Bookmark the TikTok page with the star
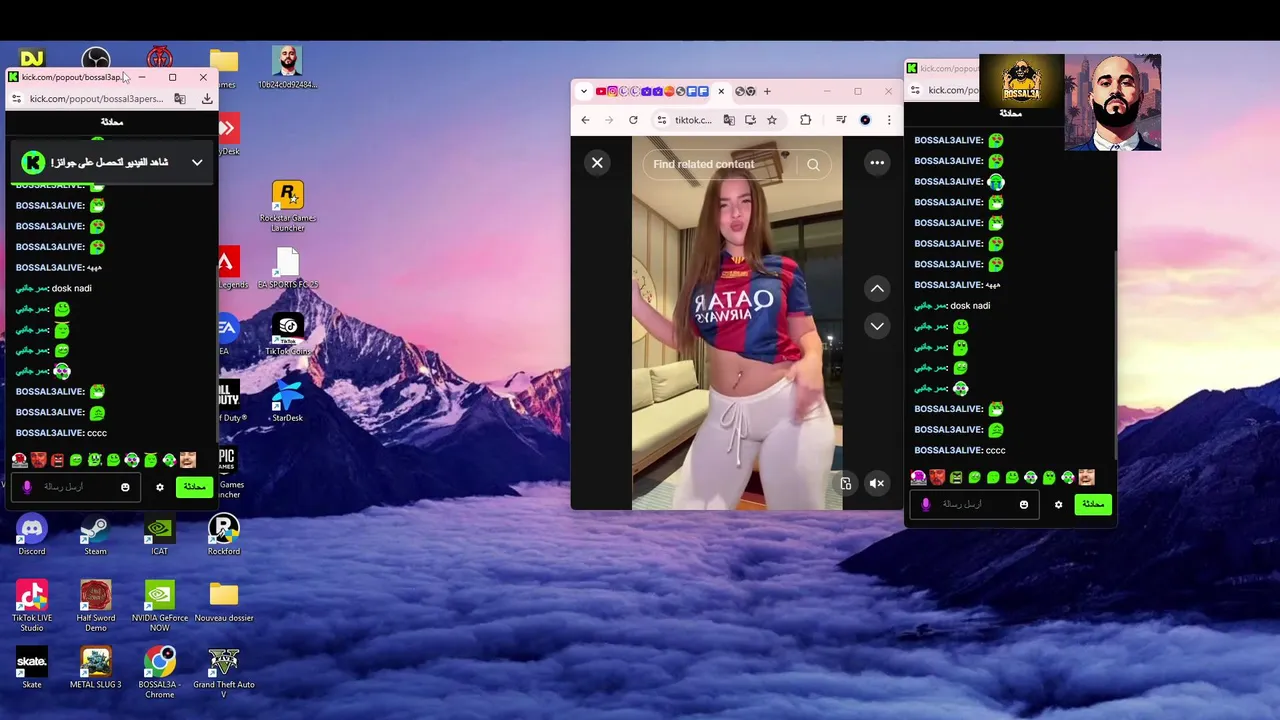Viewport: 1280px width, 720px height. (x=772, y=120)
